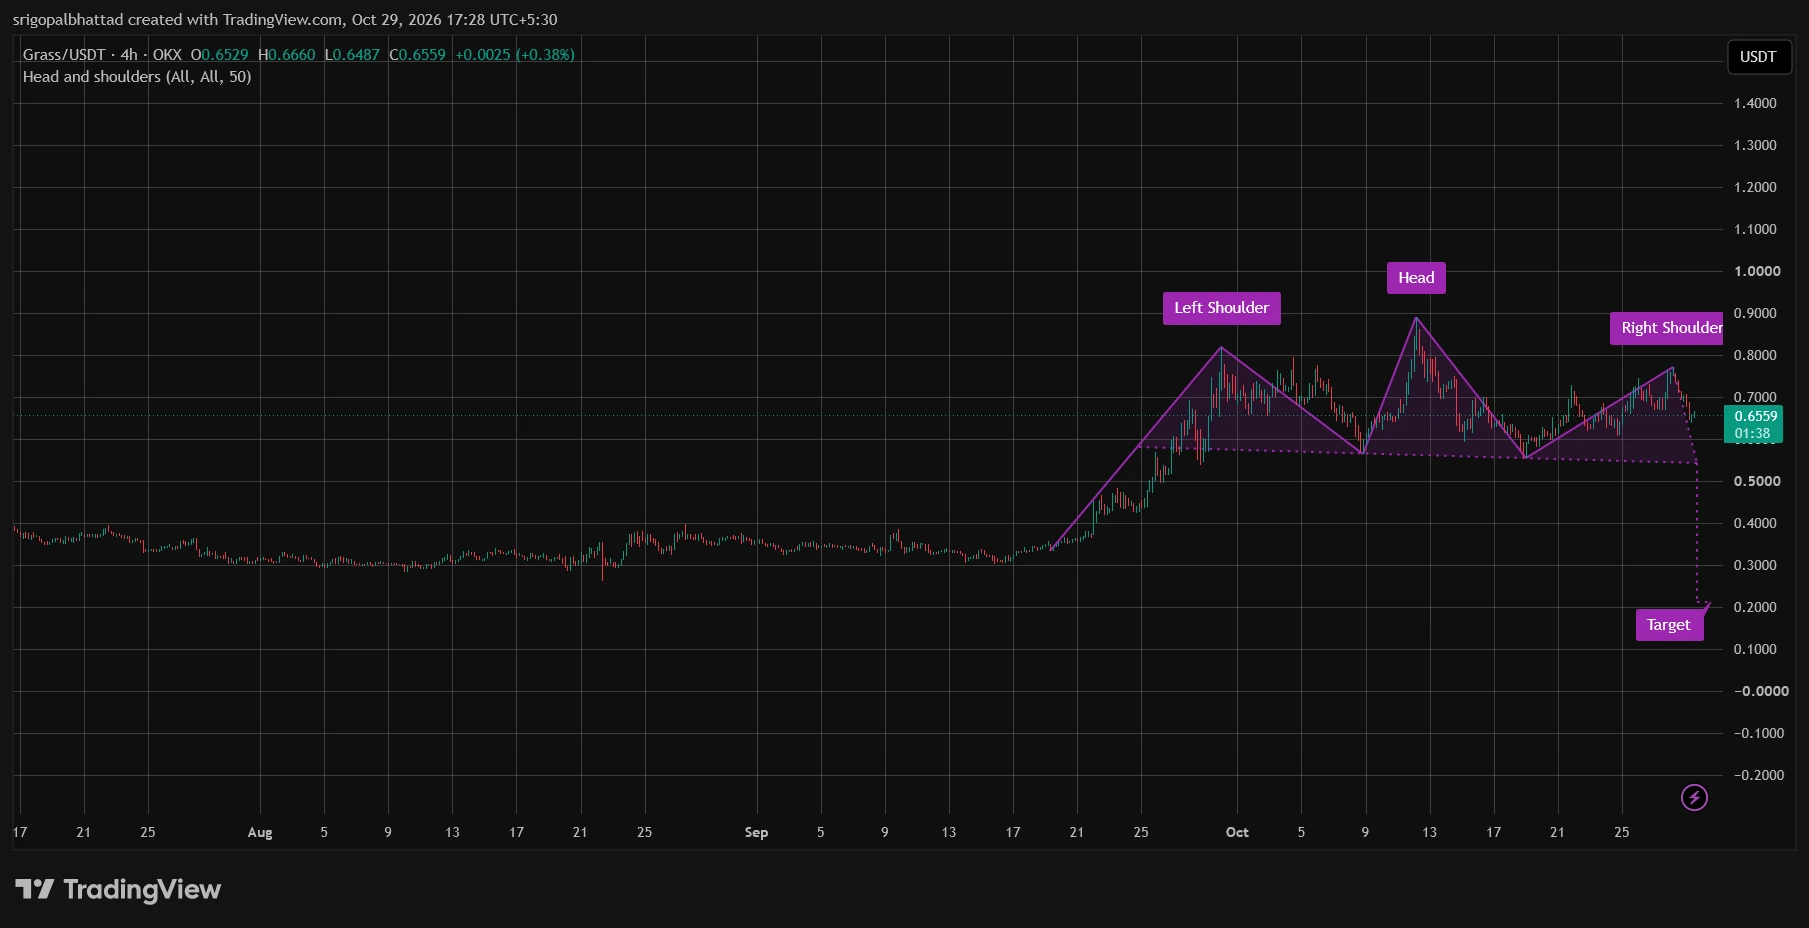Click the 0.5000 price axis label
Viewport: 1809px width, 928px height.
pyautogui.click(x=1757, y=481)
